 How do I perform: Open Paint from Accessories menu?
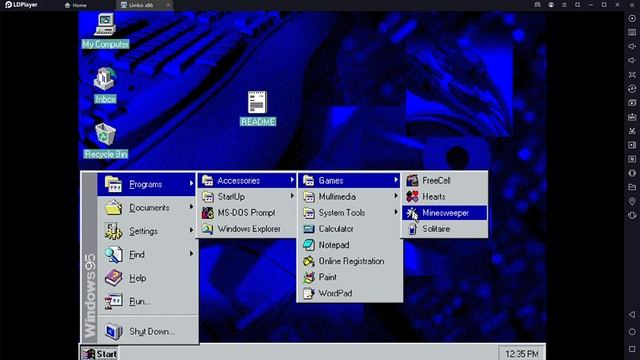pyautogui.click(x=350, y=277)
